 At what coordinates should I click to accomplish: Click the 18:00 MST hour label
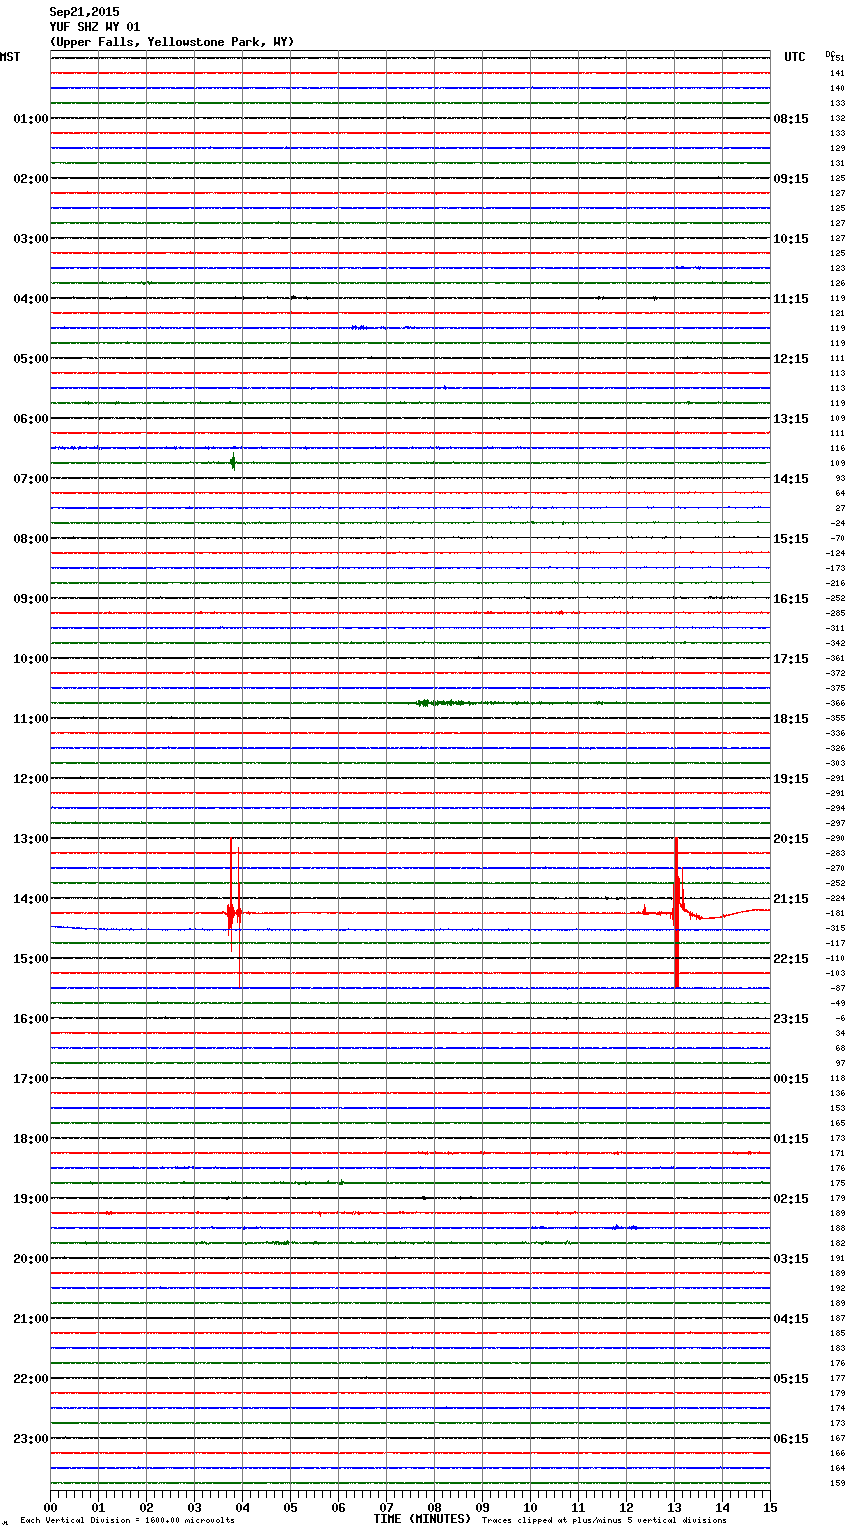[30, 1139]
